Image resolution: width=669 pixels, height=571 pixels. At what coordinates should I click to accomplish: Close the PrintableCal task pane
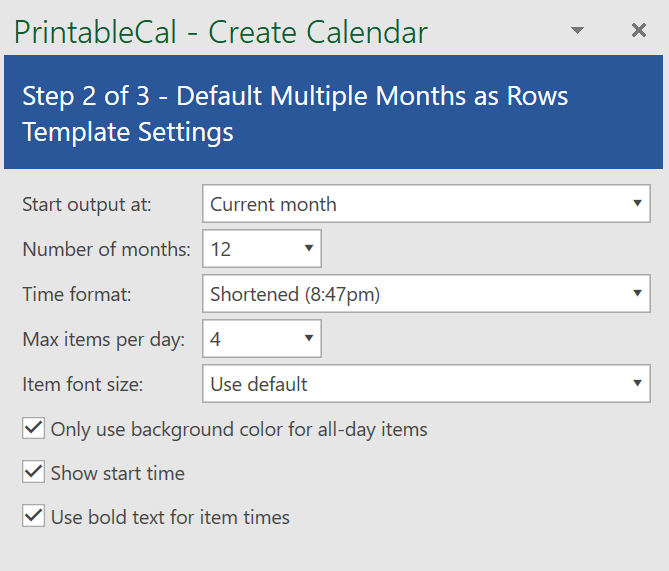click(x=639, y=30)
